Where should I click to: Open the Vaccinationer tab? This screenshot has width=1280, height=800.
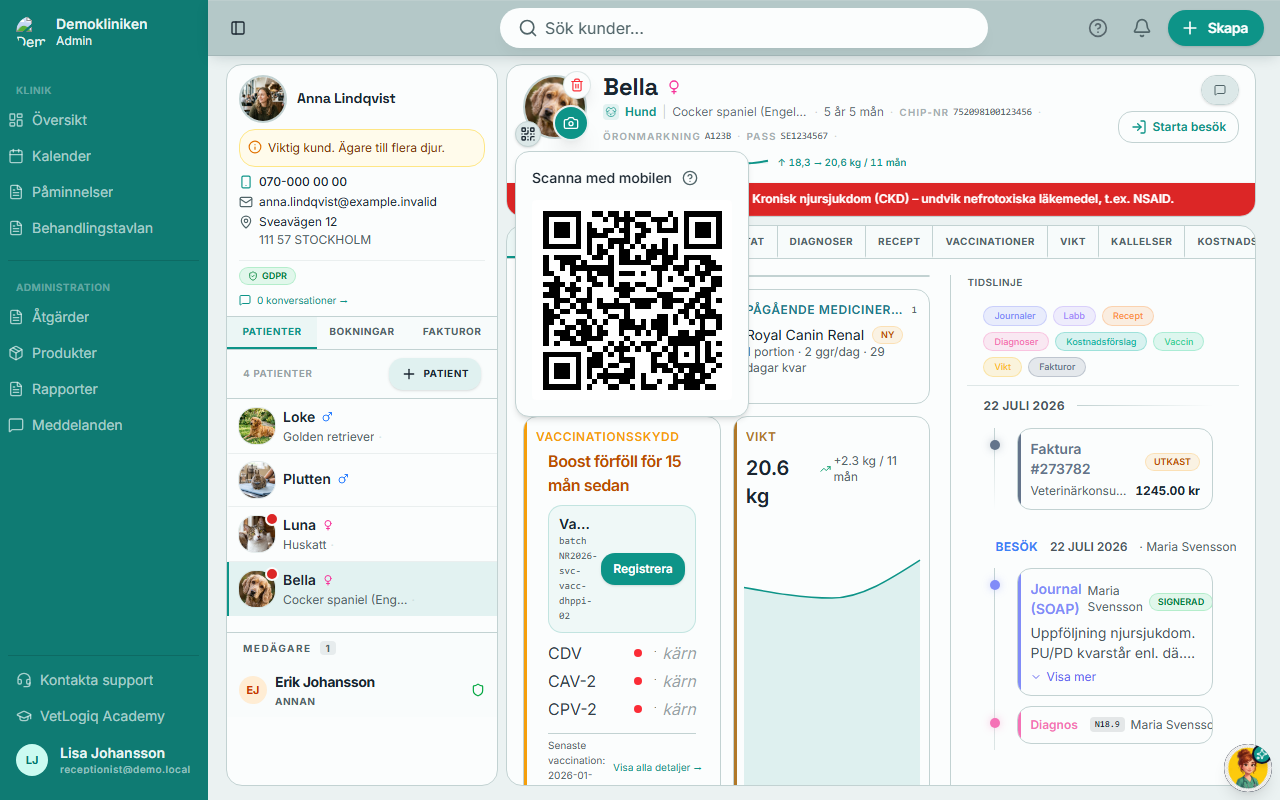[x=990, y=242]
